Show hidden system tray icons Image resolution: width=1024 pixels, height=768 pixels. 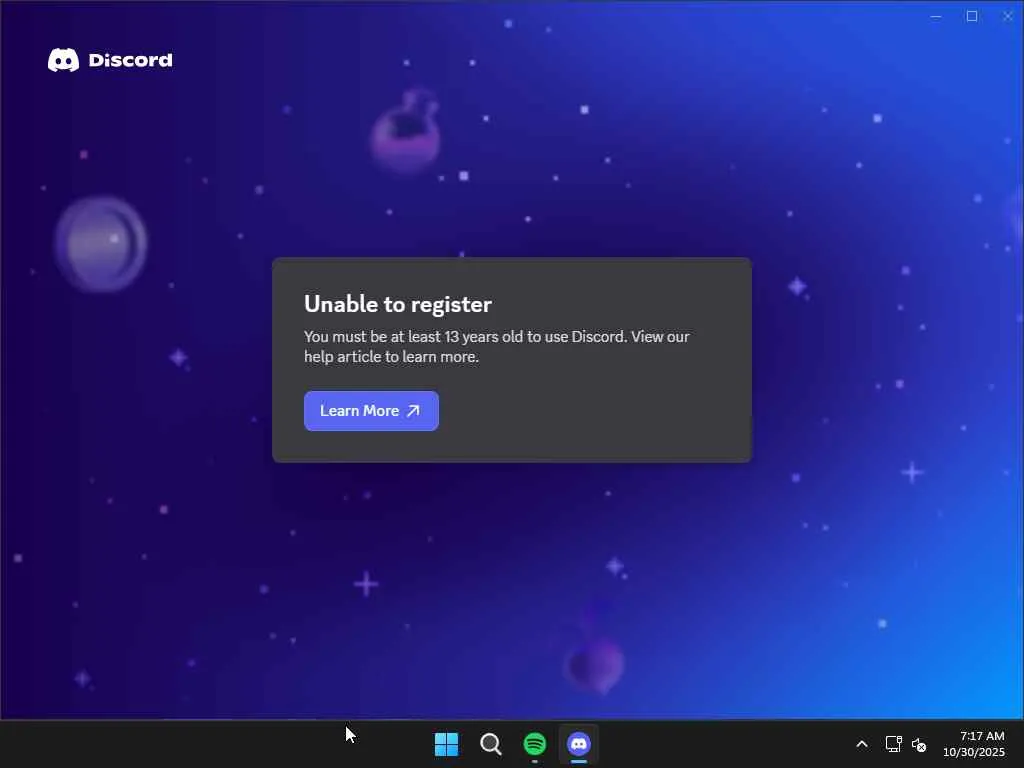(862, 744)
